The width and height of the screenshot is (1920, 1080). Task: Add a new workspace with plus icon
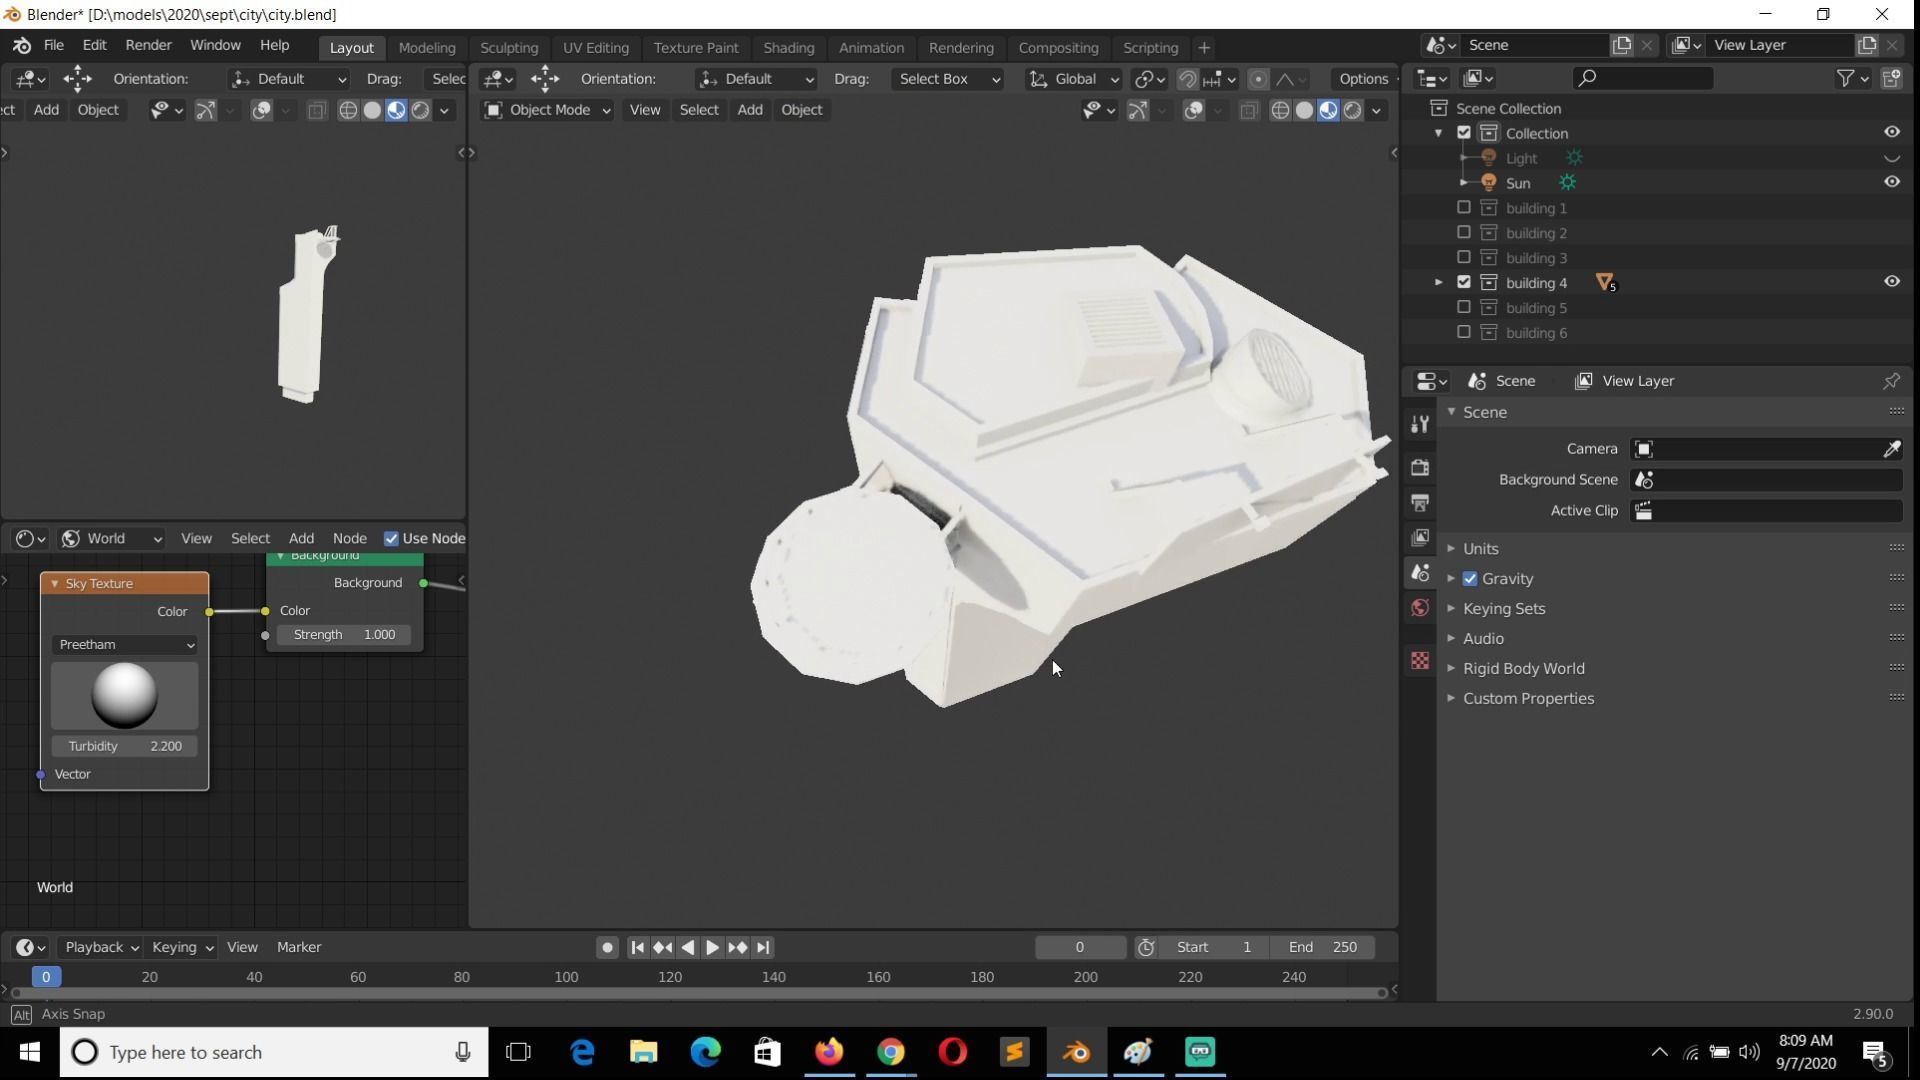pyautogui.click(x=1204, y=47)
